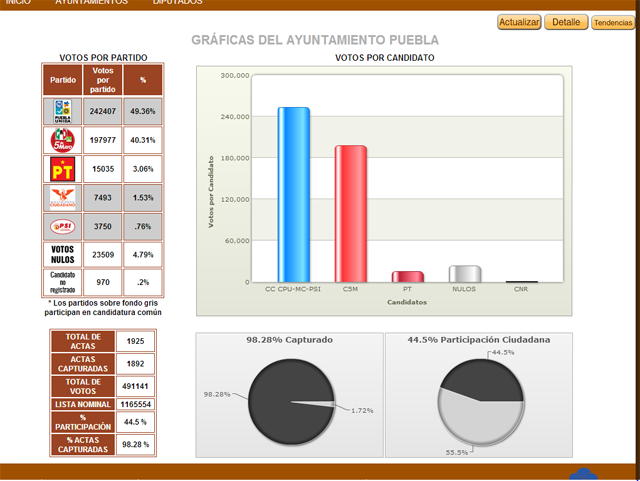Click the Total de Votos value 491141
Screen dimensions: 640x481
coord(137,384)
